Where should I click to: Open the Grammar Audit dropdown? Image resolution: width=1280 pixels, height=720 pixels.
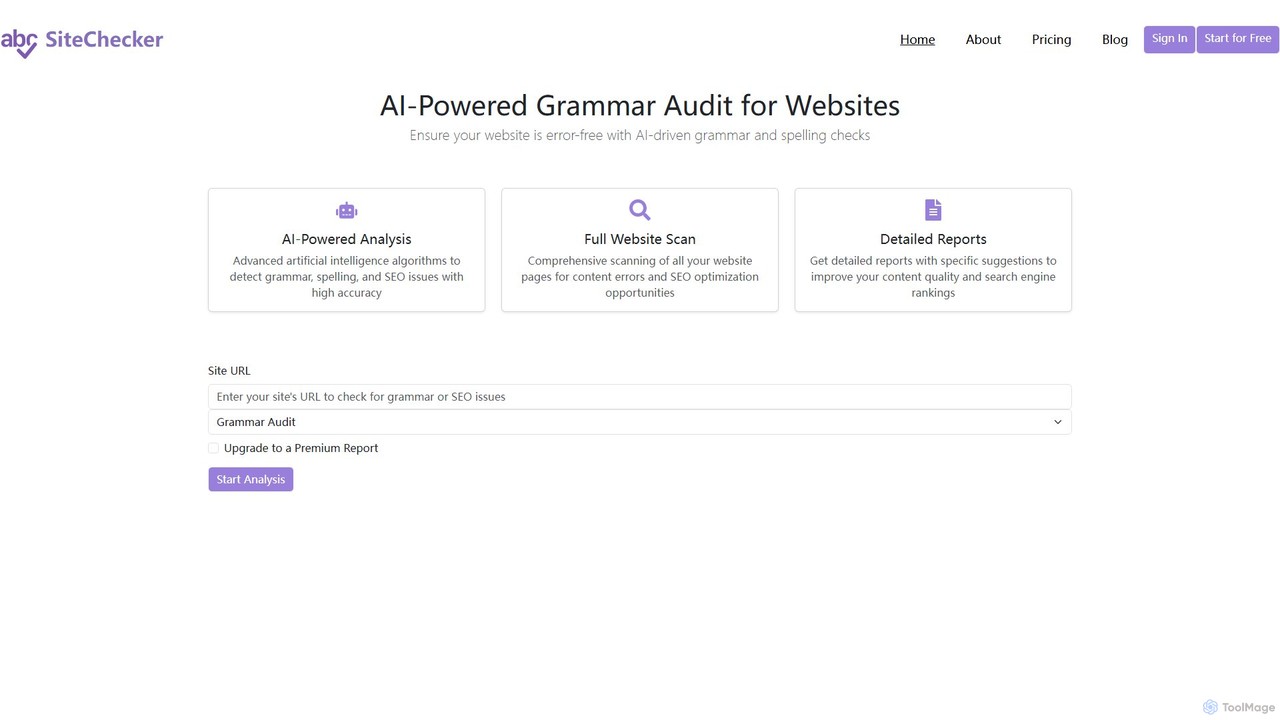(640, 422)
